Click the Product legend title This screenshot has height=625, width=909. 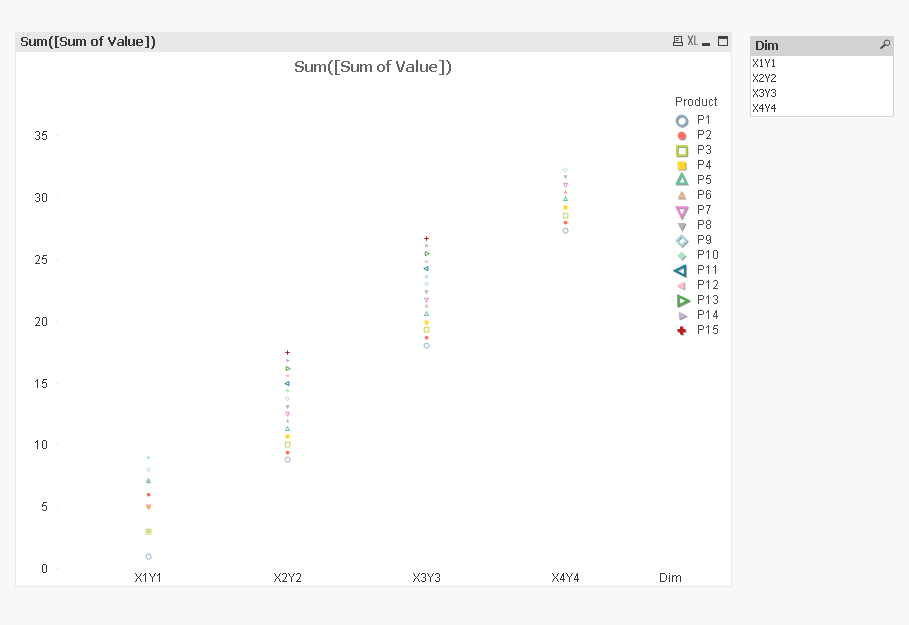pyautogui.click(x=696, y=101)
